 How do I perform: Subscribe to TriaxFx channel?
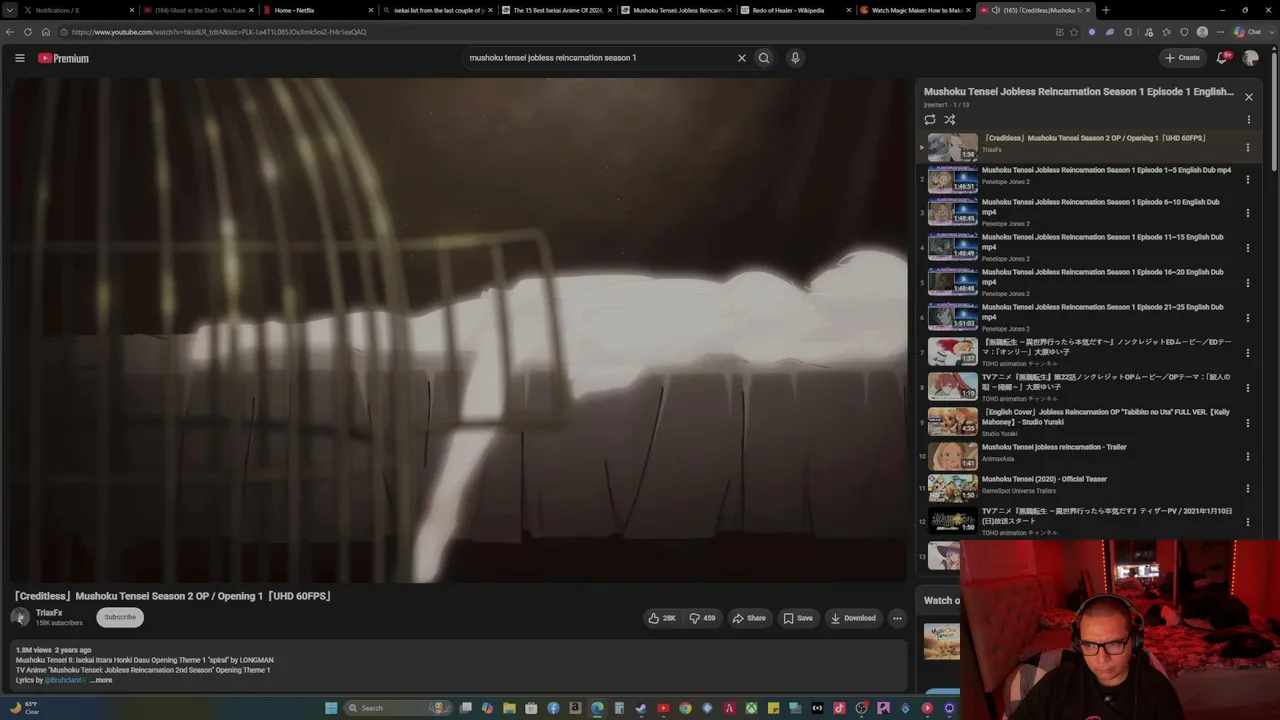(x=120, y=617)
